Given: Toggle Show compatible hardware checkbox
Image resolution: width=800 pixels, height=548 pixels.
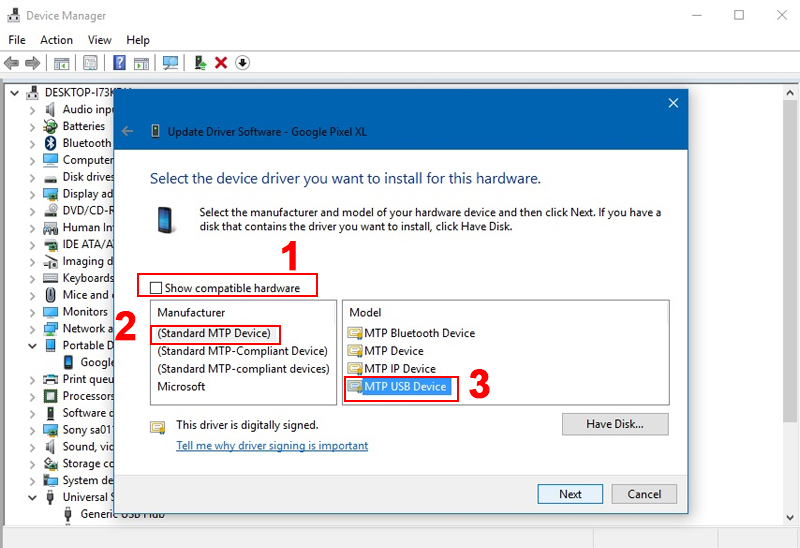Looking at the screenshot, I should 156,288.
